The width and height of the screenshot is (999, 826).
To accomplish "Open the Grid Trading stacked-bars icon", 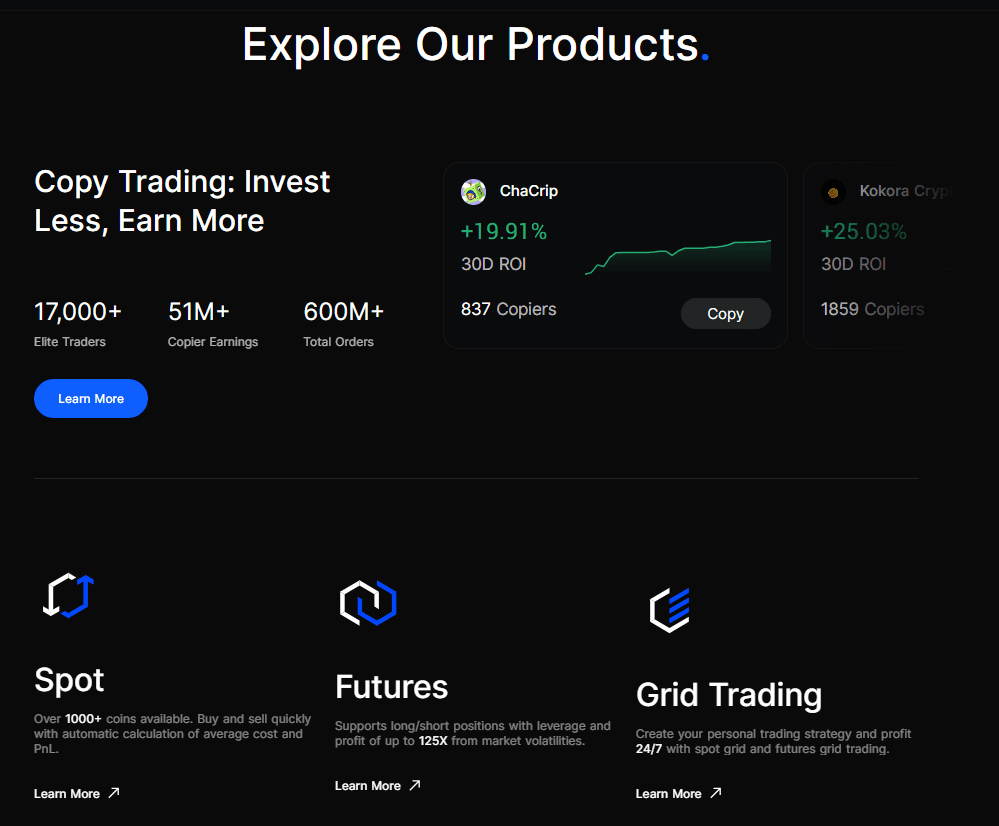I will pyautogui.click(x=668, y=610).
